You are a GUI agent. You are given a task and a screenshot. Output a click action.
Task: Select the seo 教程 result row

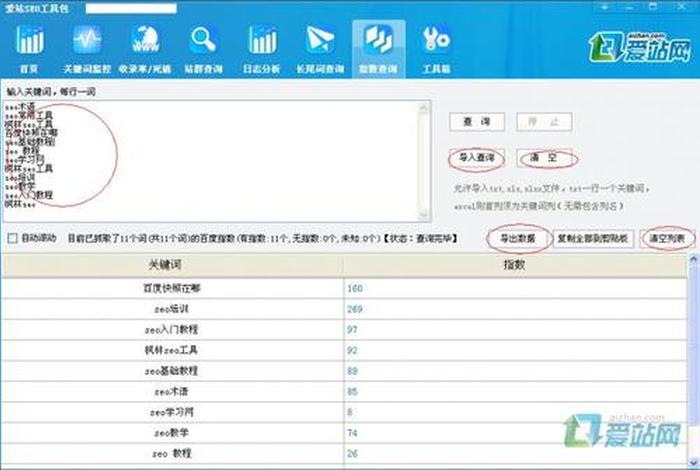[344, 453]
